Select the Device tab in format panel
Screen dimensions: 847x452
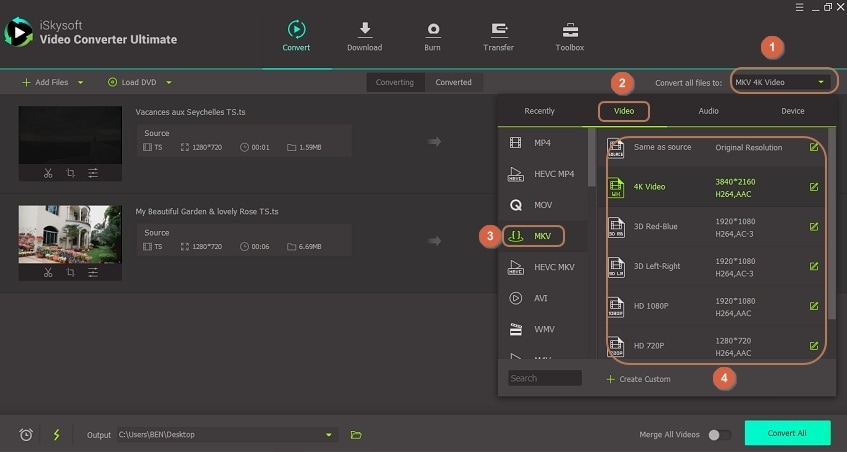point(793,111)
